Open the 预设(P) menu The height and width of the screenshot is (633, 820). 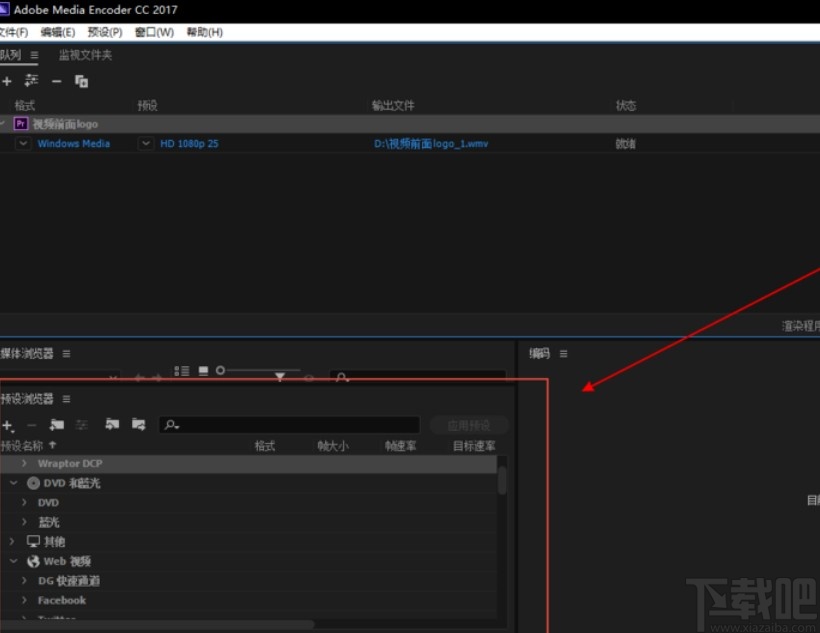(x=106, y=31)
